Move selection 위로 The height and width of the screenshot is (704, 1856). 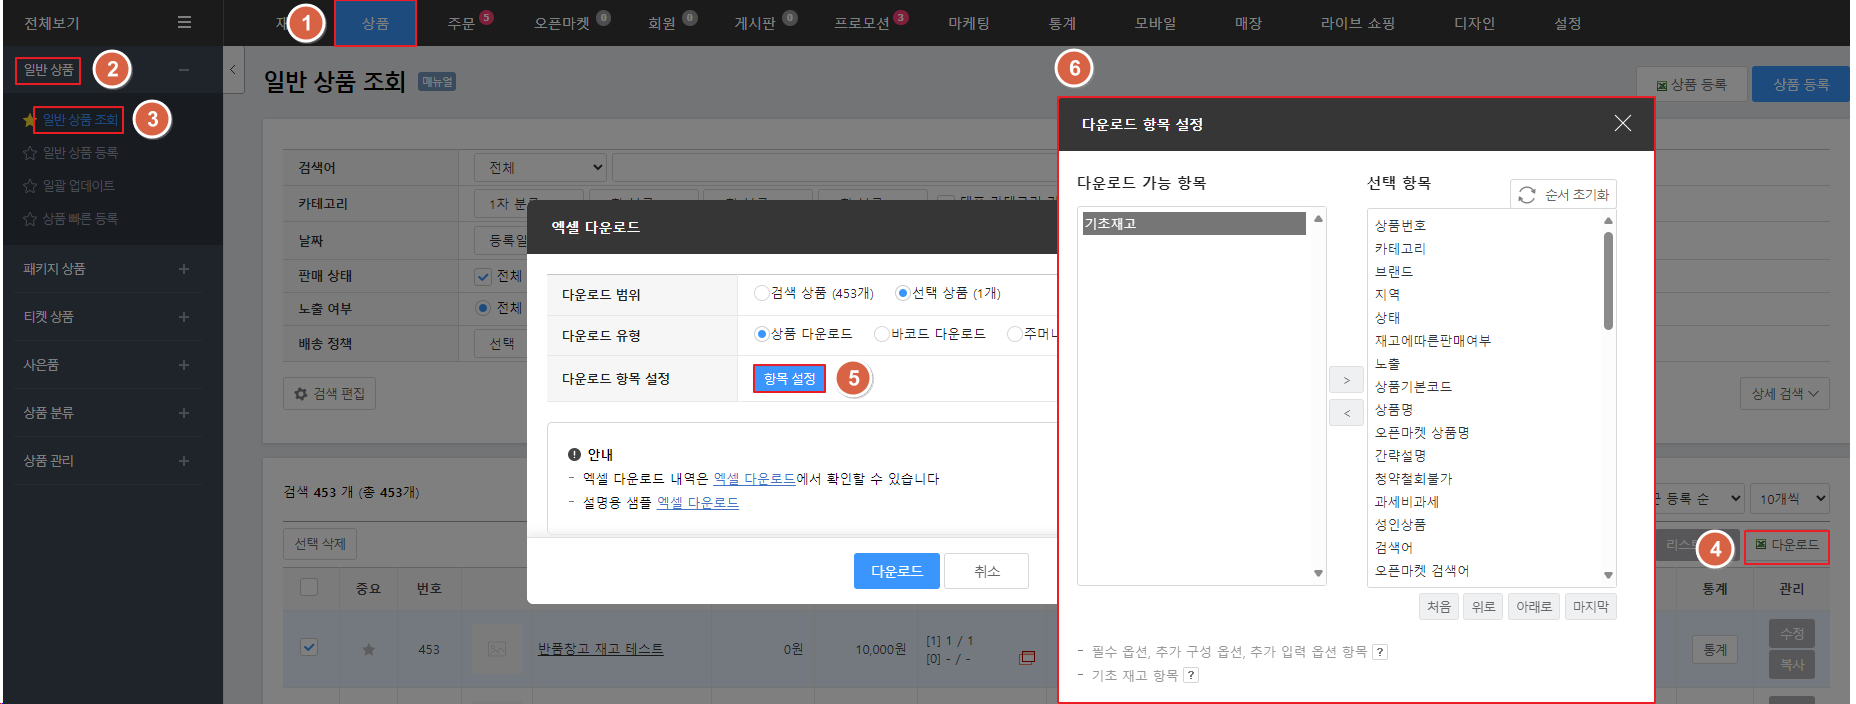[1483, 607]
